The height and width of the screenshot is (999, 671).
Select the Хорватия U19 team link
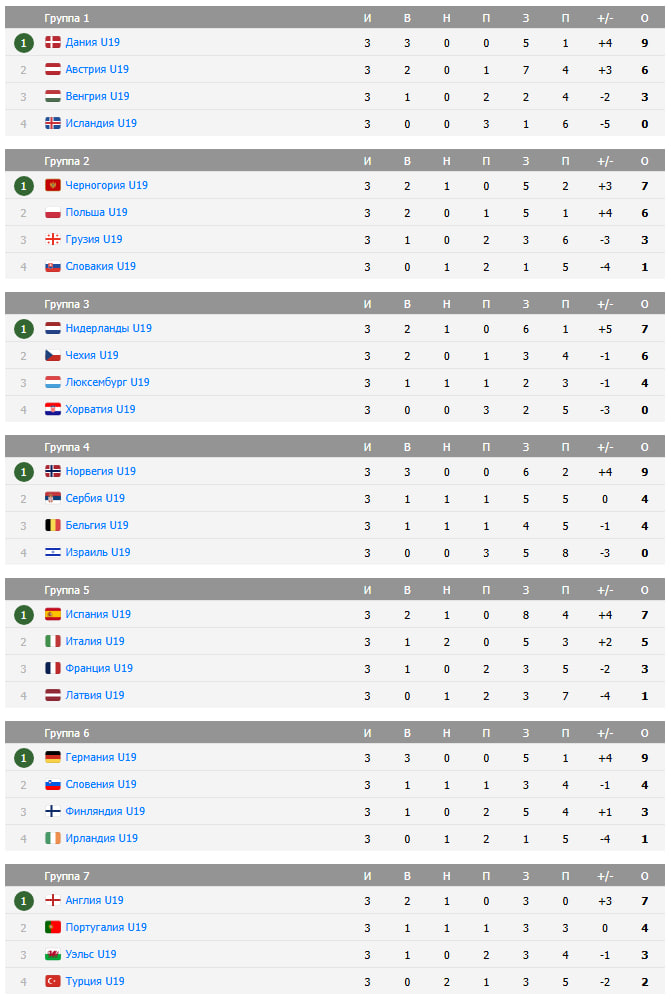click(100, 409)
